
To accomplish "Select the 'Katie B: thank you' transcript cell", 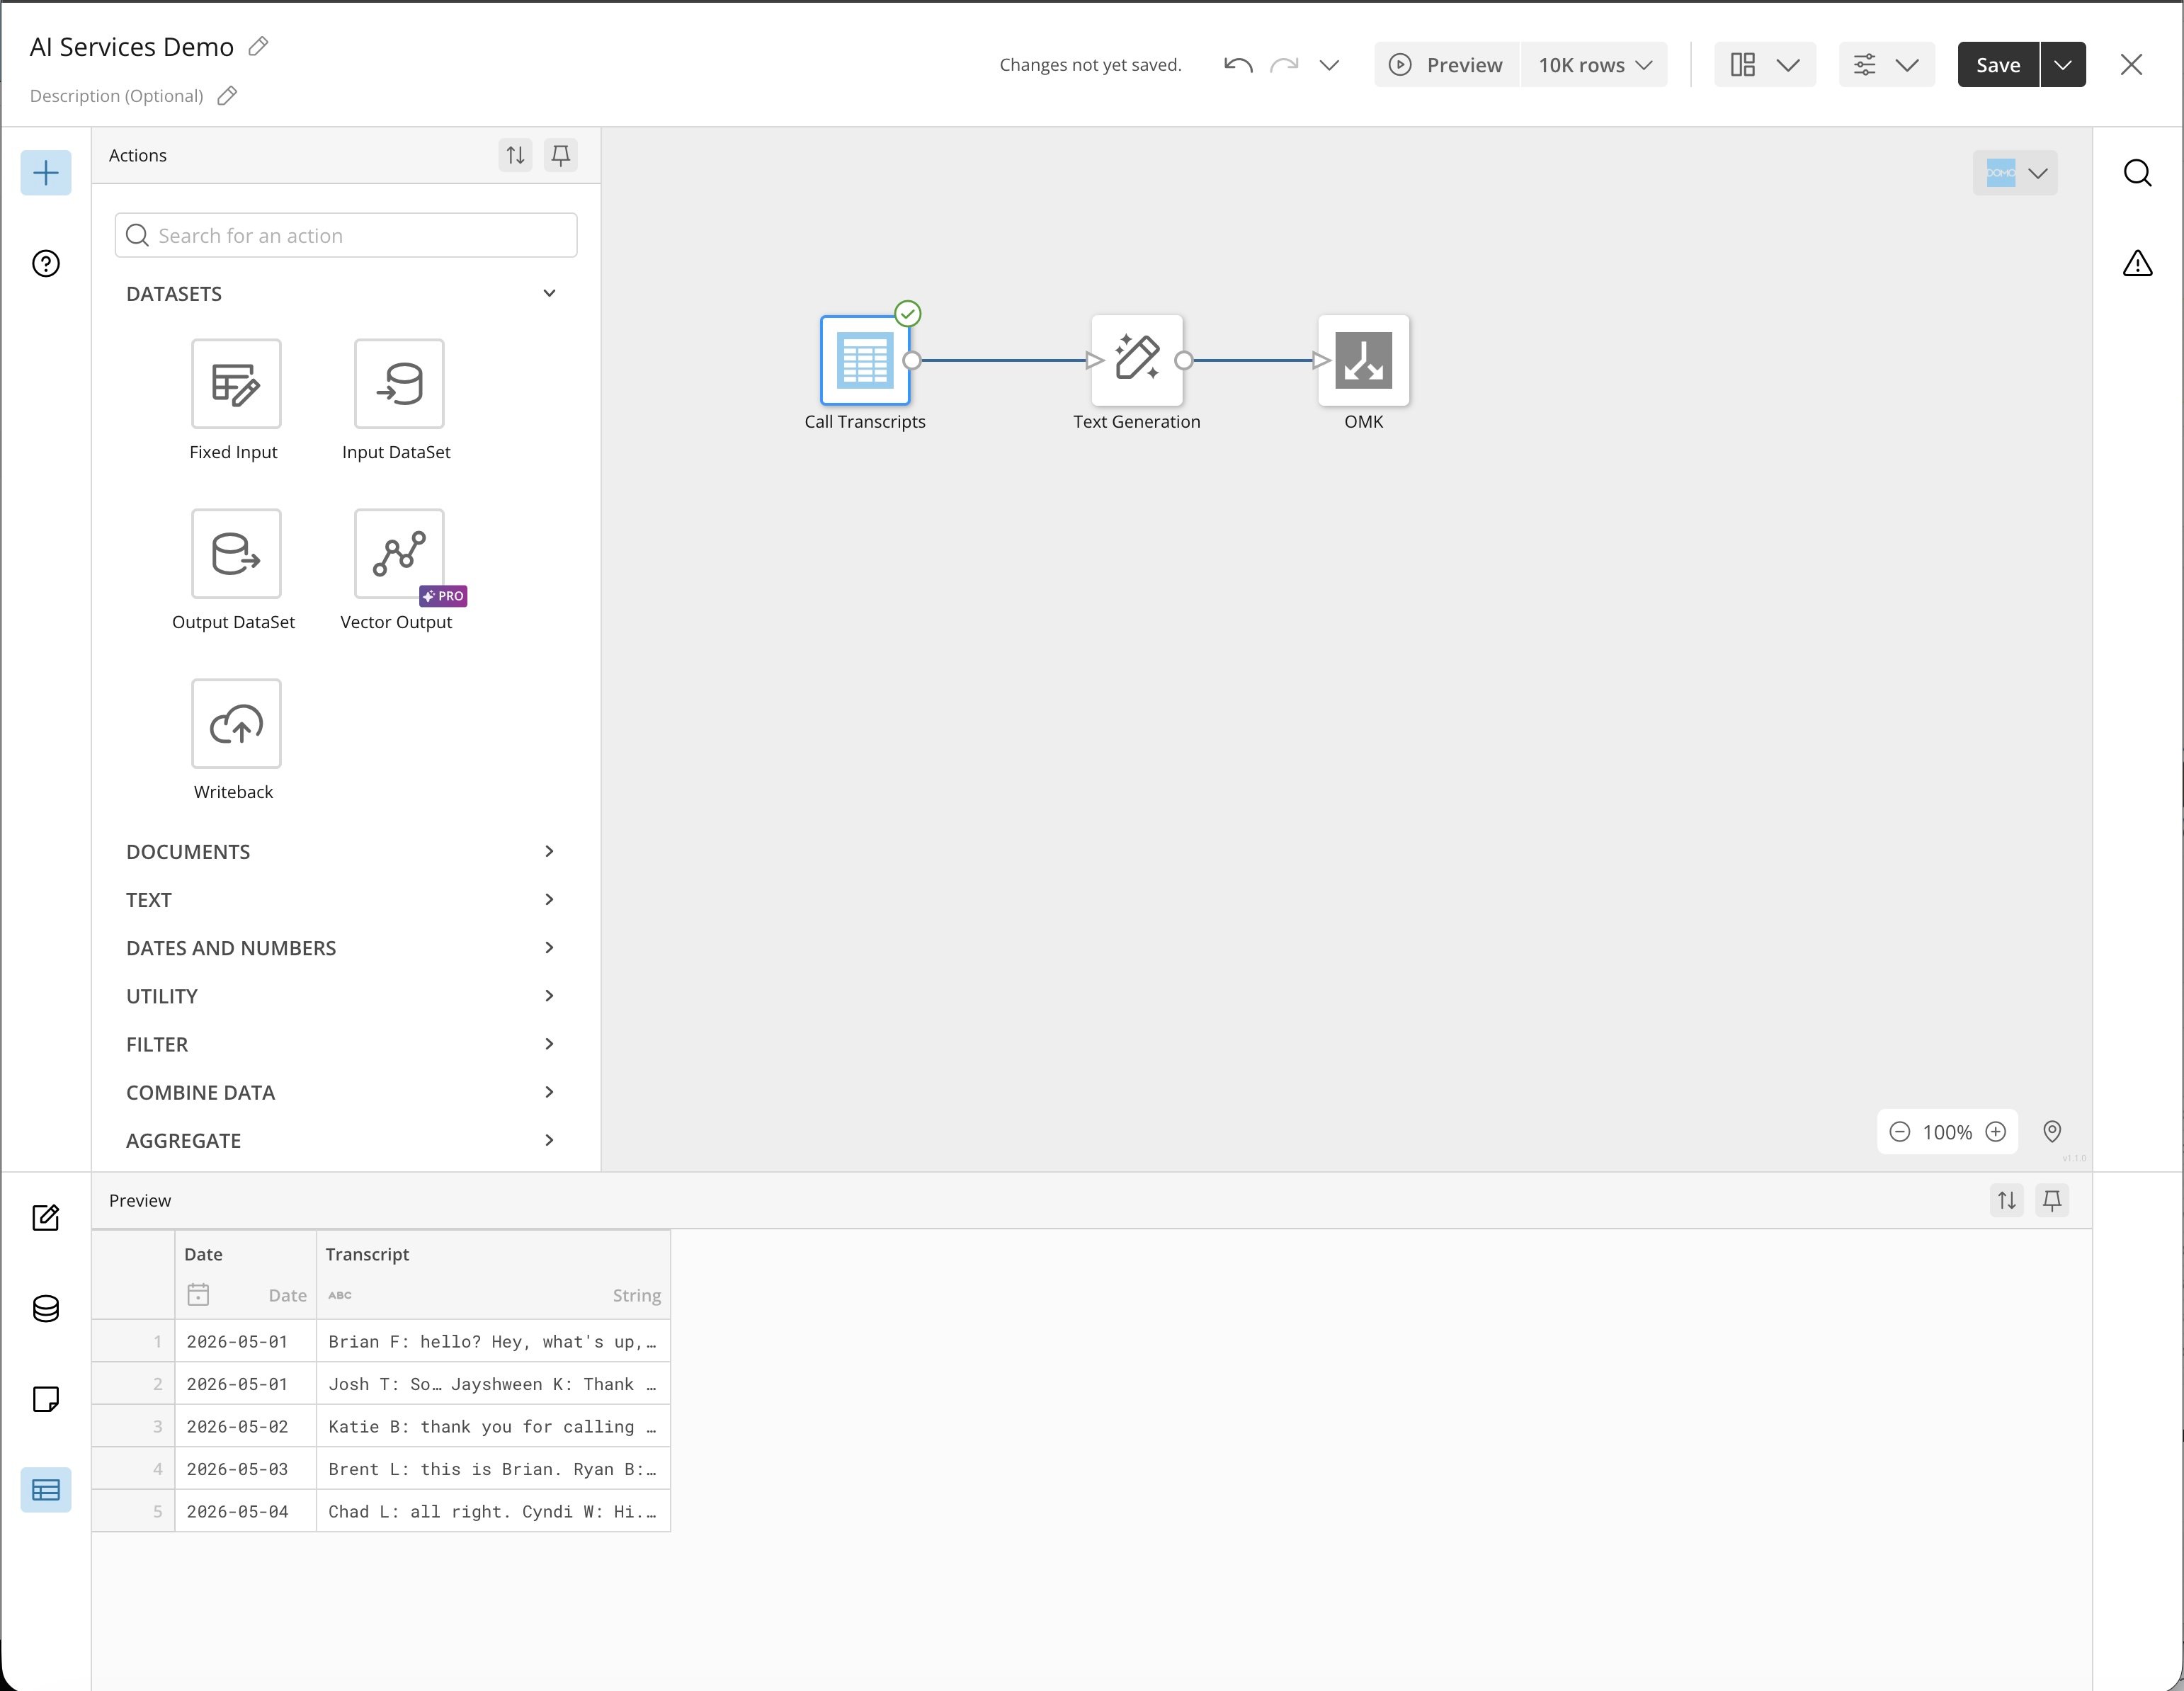I will (x=493, y=1426).
